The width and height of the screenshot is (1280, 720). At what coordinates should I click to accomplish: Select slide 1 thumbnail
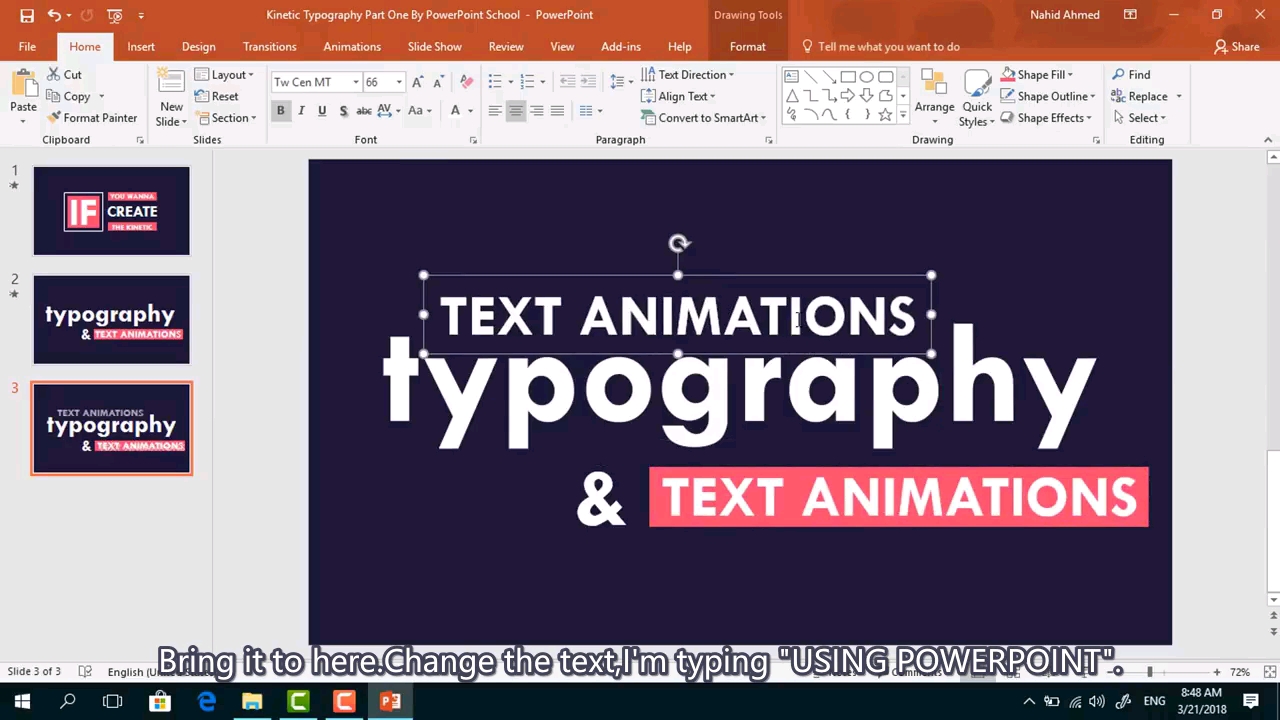111,211
